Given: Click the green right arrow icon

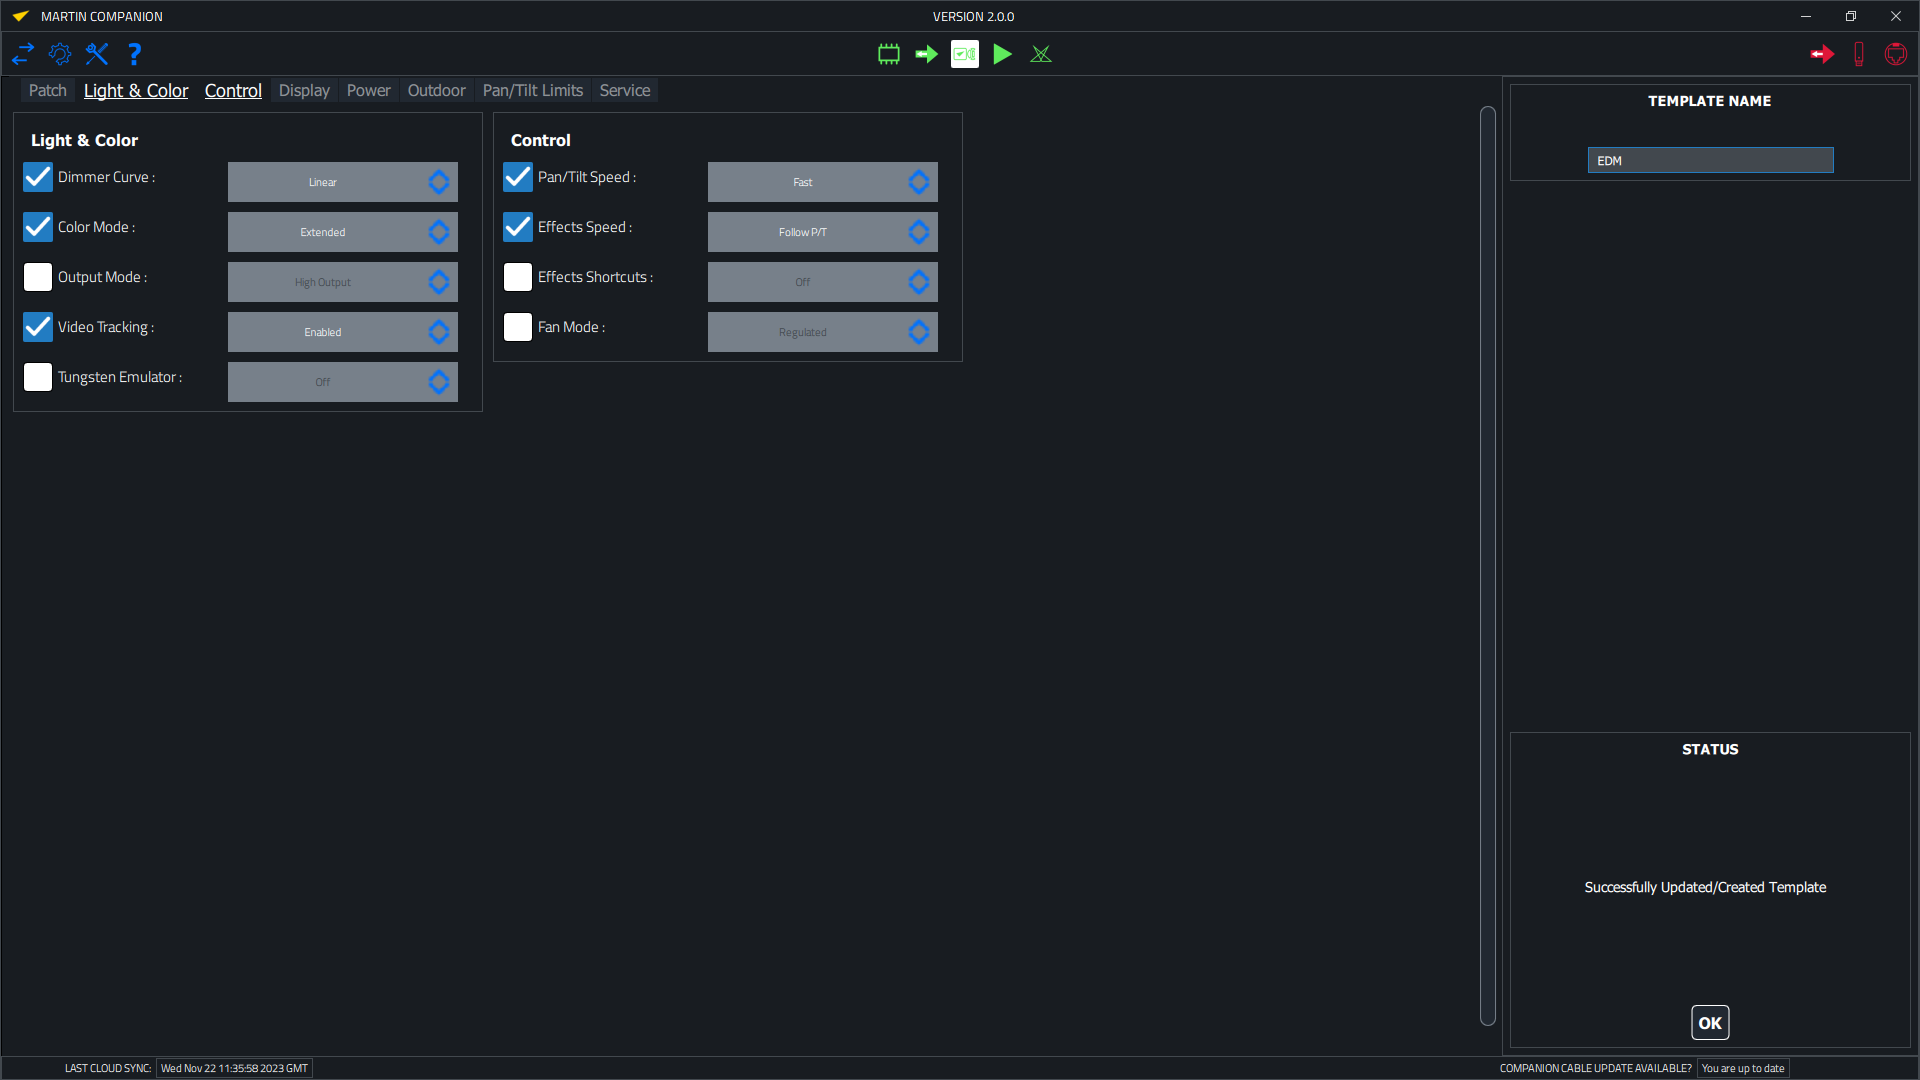Looking at the screenshot, I should pos(926,54).
